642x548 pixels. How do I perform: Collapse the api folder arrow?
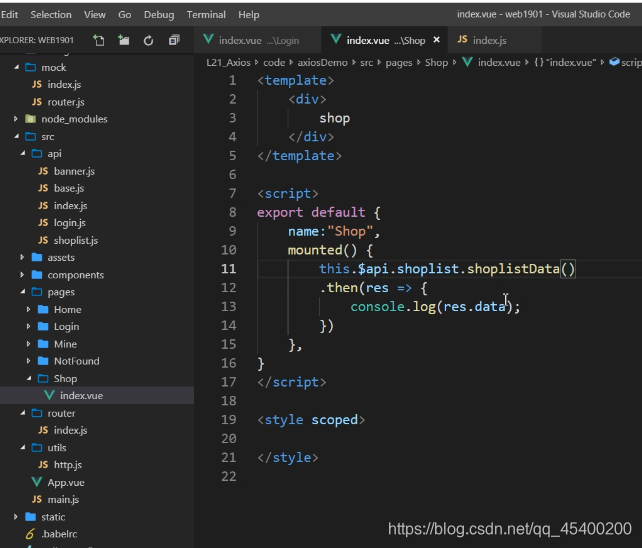click(x=23, y=153)
